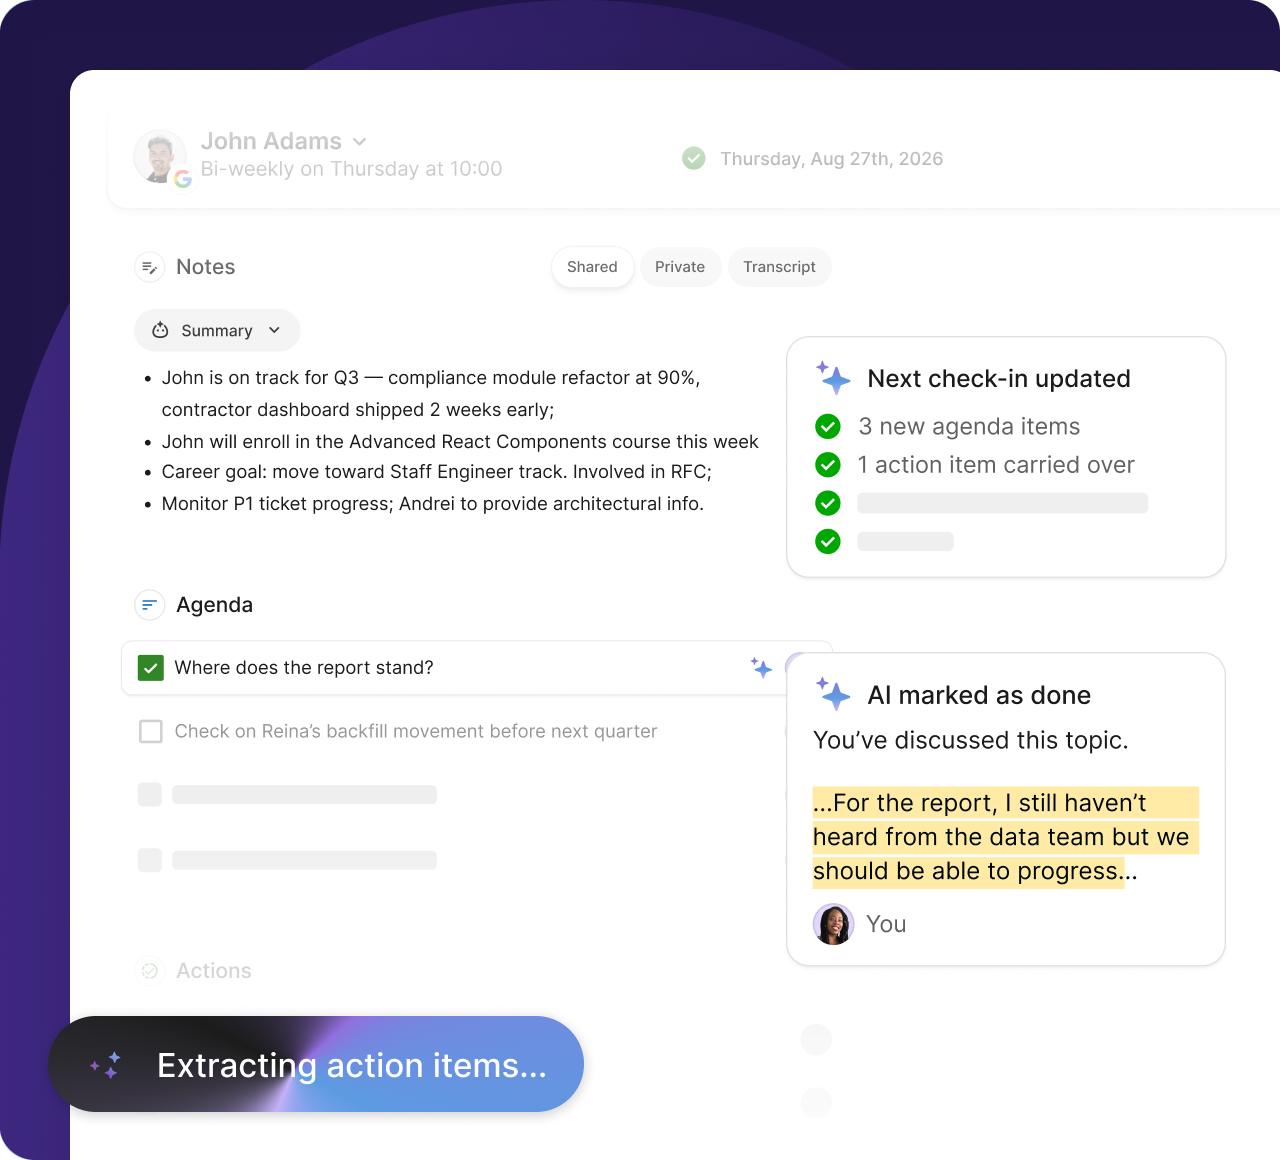The image size is (1280, 1160).
Task: Click the '1 action item carried over' text
Action: (996, 465)
